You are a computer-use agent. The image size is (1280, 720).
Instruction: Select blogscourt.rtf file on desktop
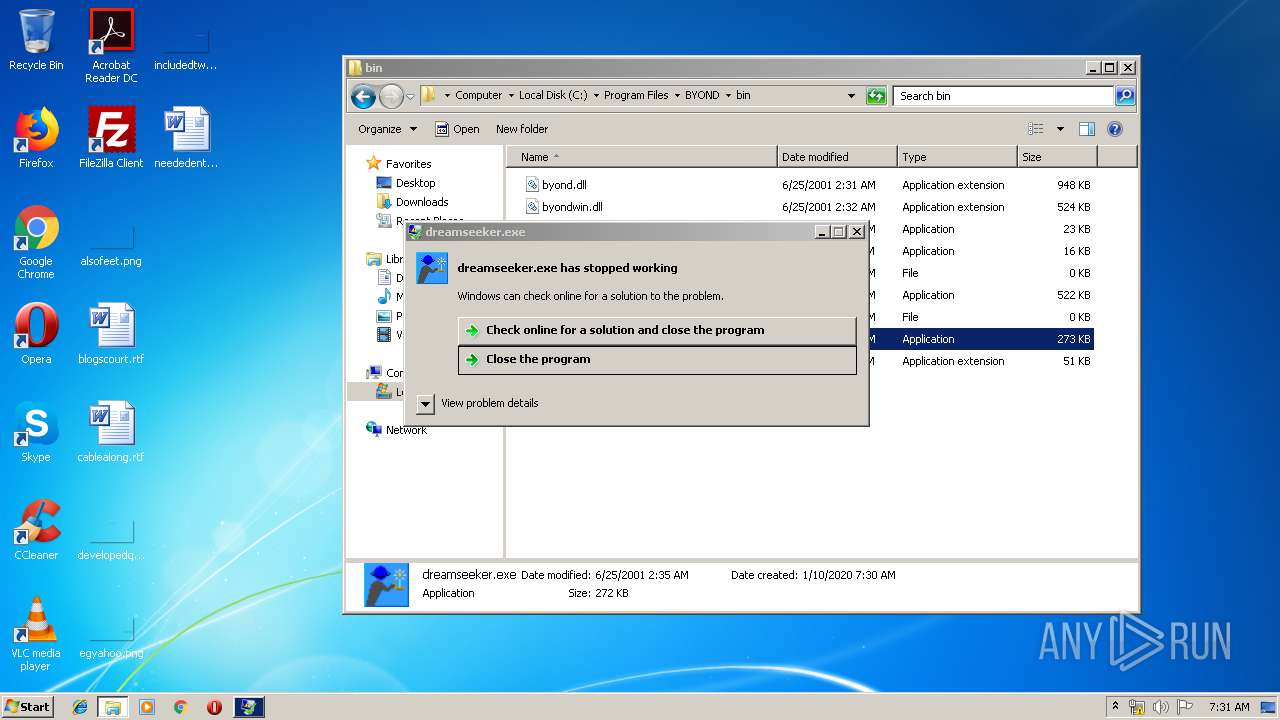pyautogui.click(x=111, y=334)
